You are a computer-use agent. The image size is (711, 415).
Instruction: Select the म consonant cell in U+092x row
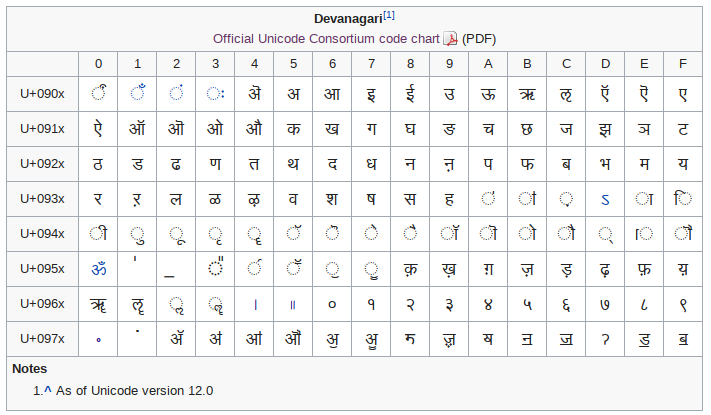(644, 164)
